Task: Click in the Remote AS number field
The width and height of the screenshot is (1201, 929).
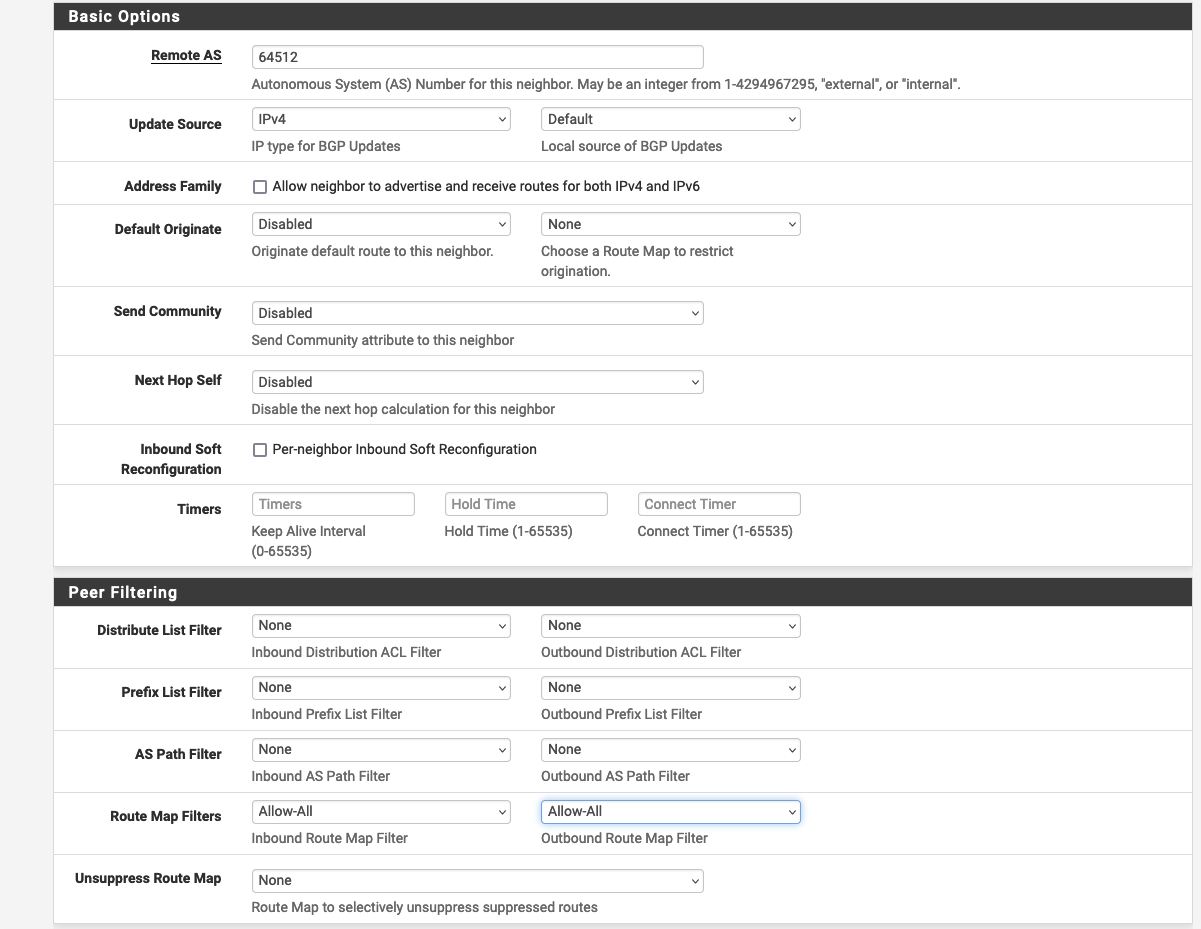Action: (x=477, y=56)
